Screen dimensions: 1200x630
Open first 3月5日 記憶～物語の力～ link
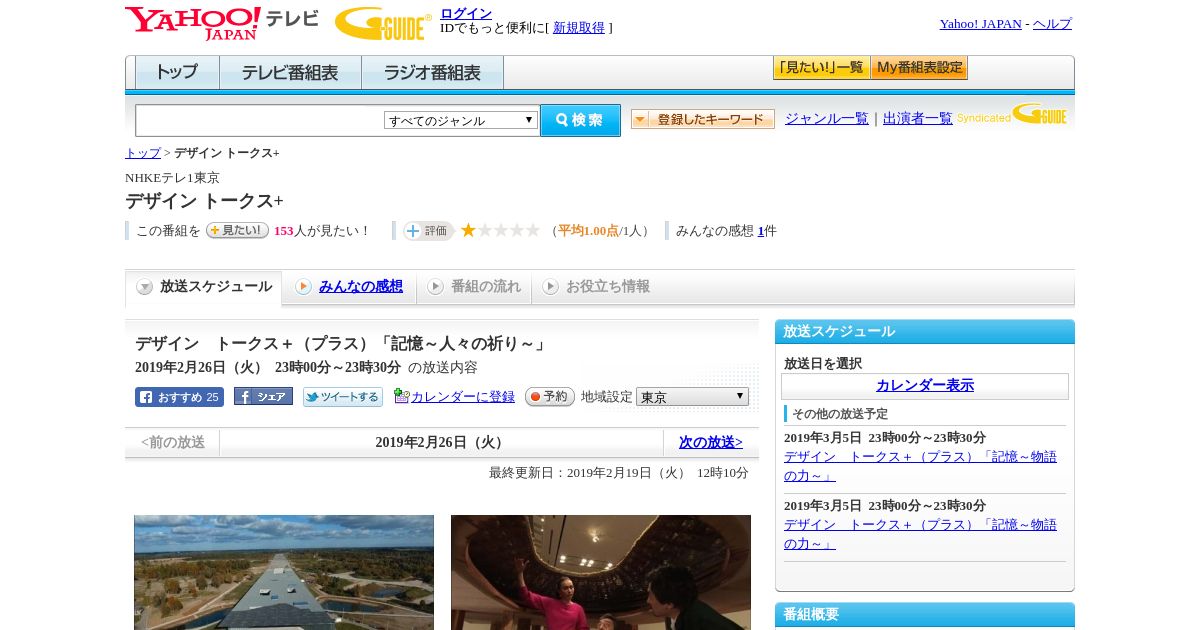(920, 466)
